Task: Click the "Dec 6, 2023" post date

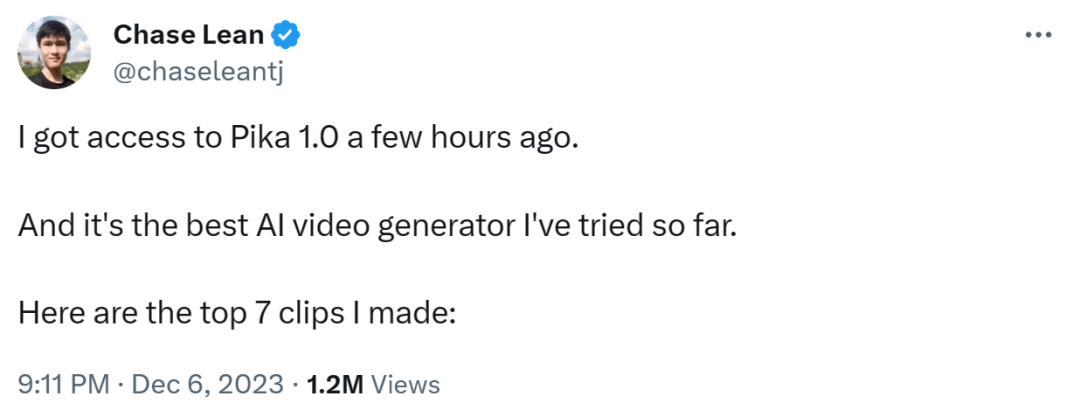Action: point(194,383)
